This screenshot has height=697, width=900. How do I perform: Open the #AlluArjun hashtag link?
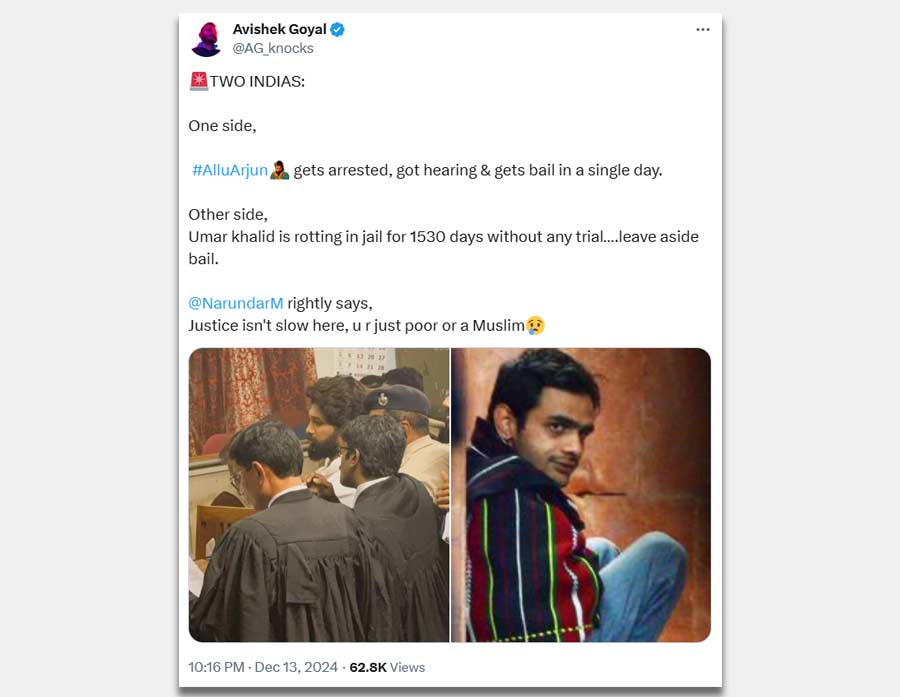click(230, 171)
